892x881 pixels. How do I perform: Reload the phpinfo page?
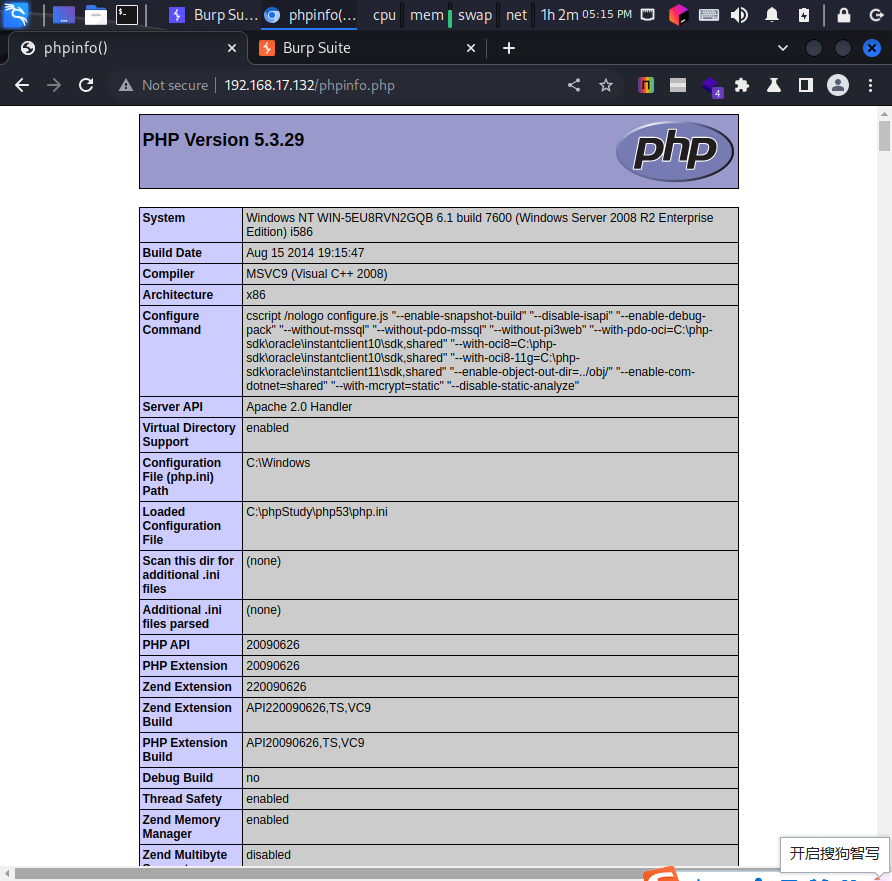click(86, 85)
